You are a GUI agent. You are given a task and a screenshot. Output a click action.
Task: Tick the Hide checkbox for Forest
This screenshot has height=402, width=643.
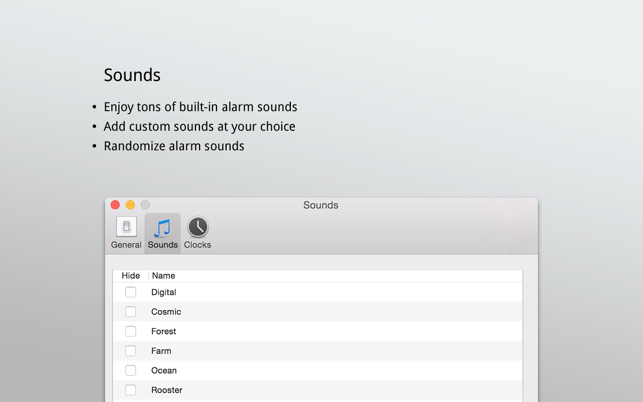pyautogui.click(x=130, y=331)
